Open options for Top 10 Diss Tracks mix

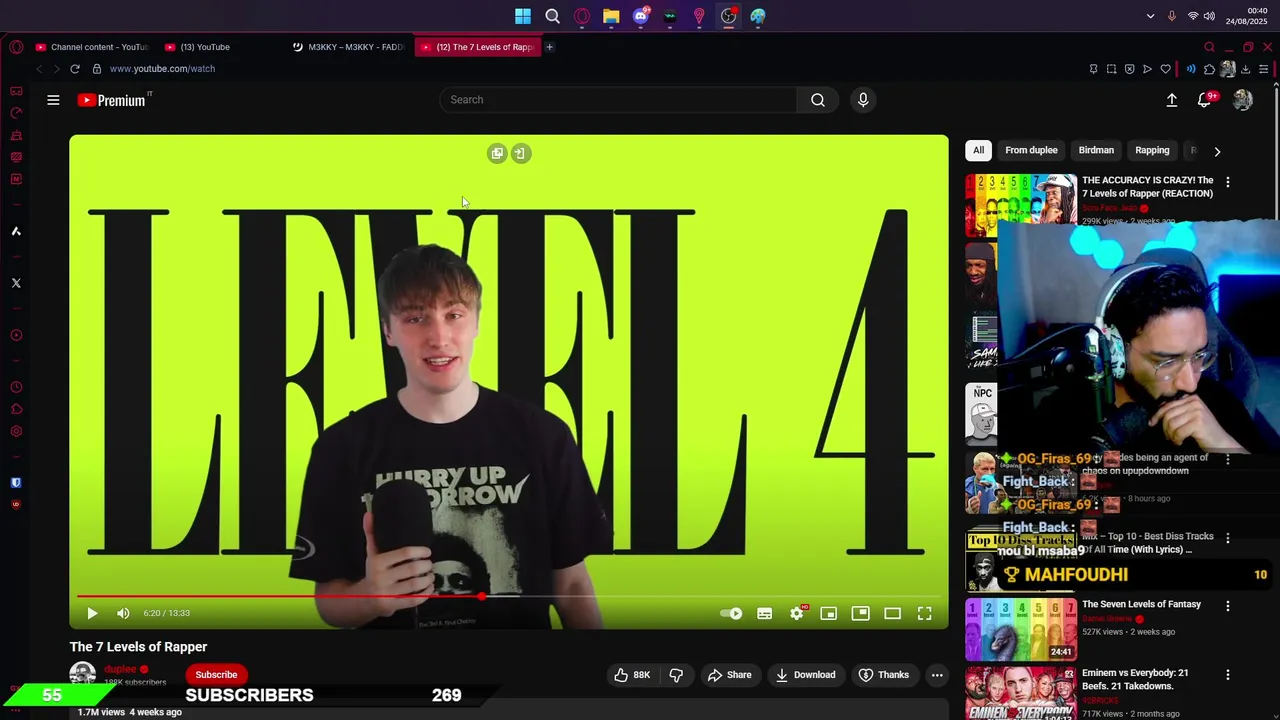pyautogui.click(x=1228, y=538)
